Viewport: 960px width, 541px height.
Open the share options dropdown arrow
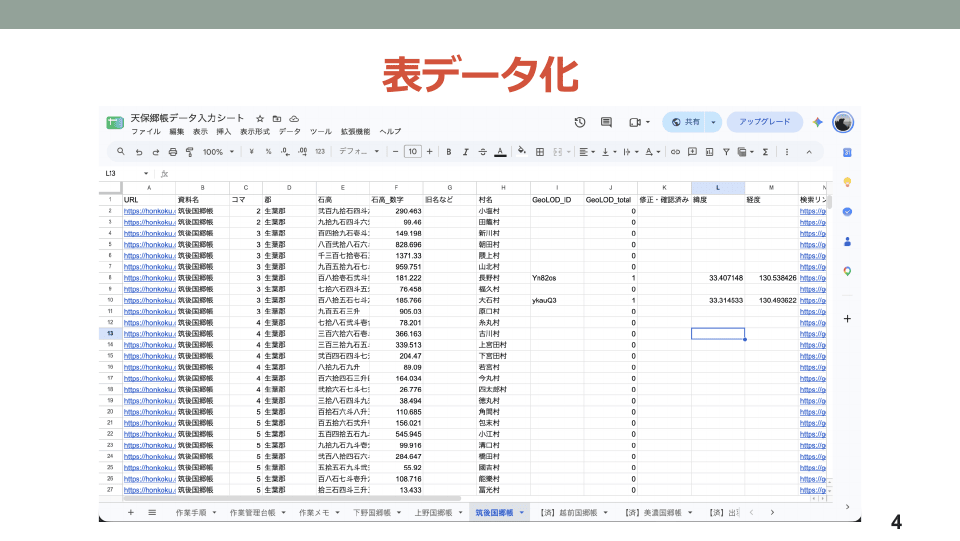[713, 122]
